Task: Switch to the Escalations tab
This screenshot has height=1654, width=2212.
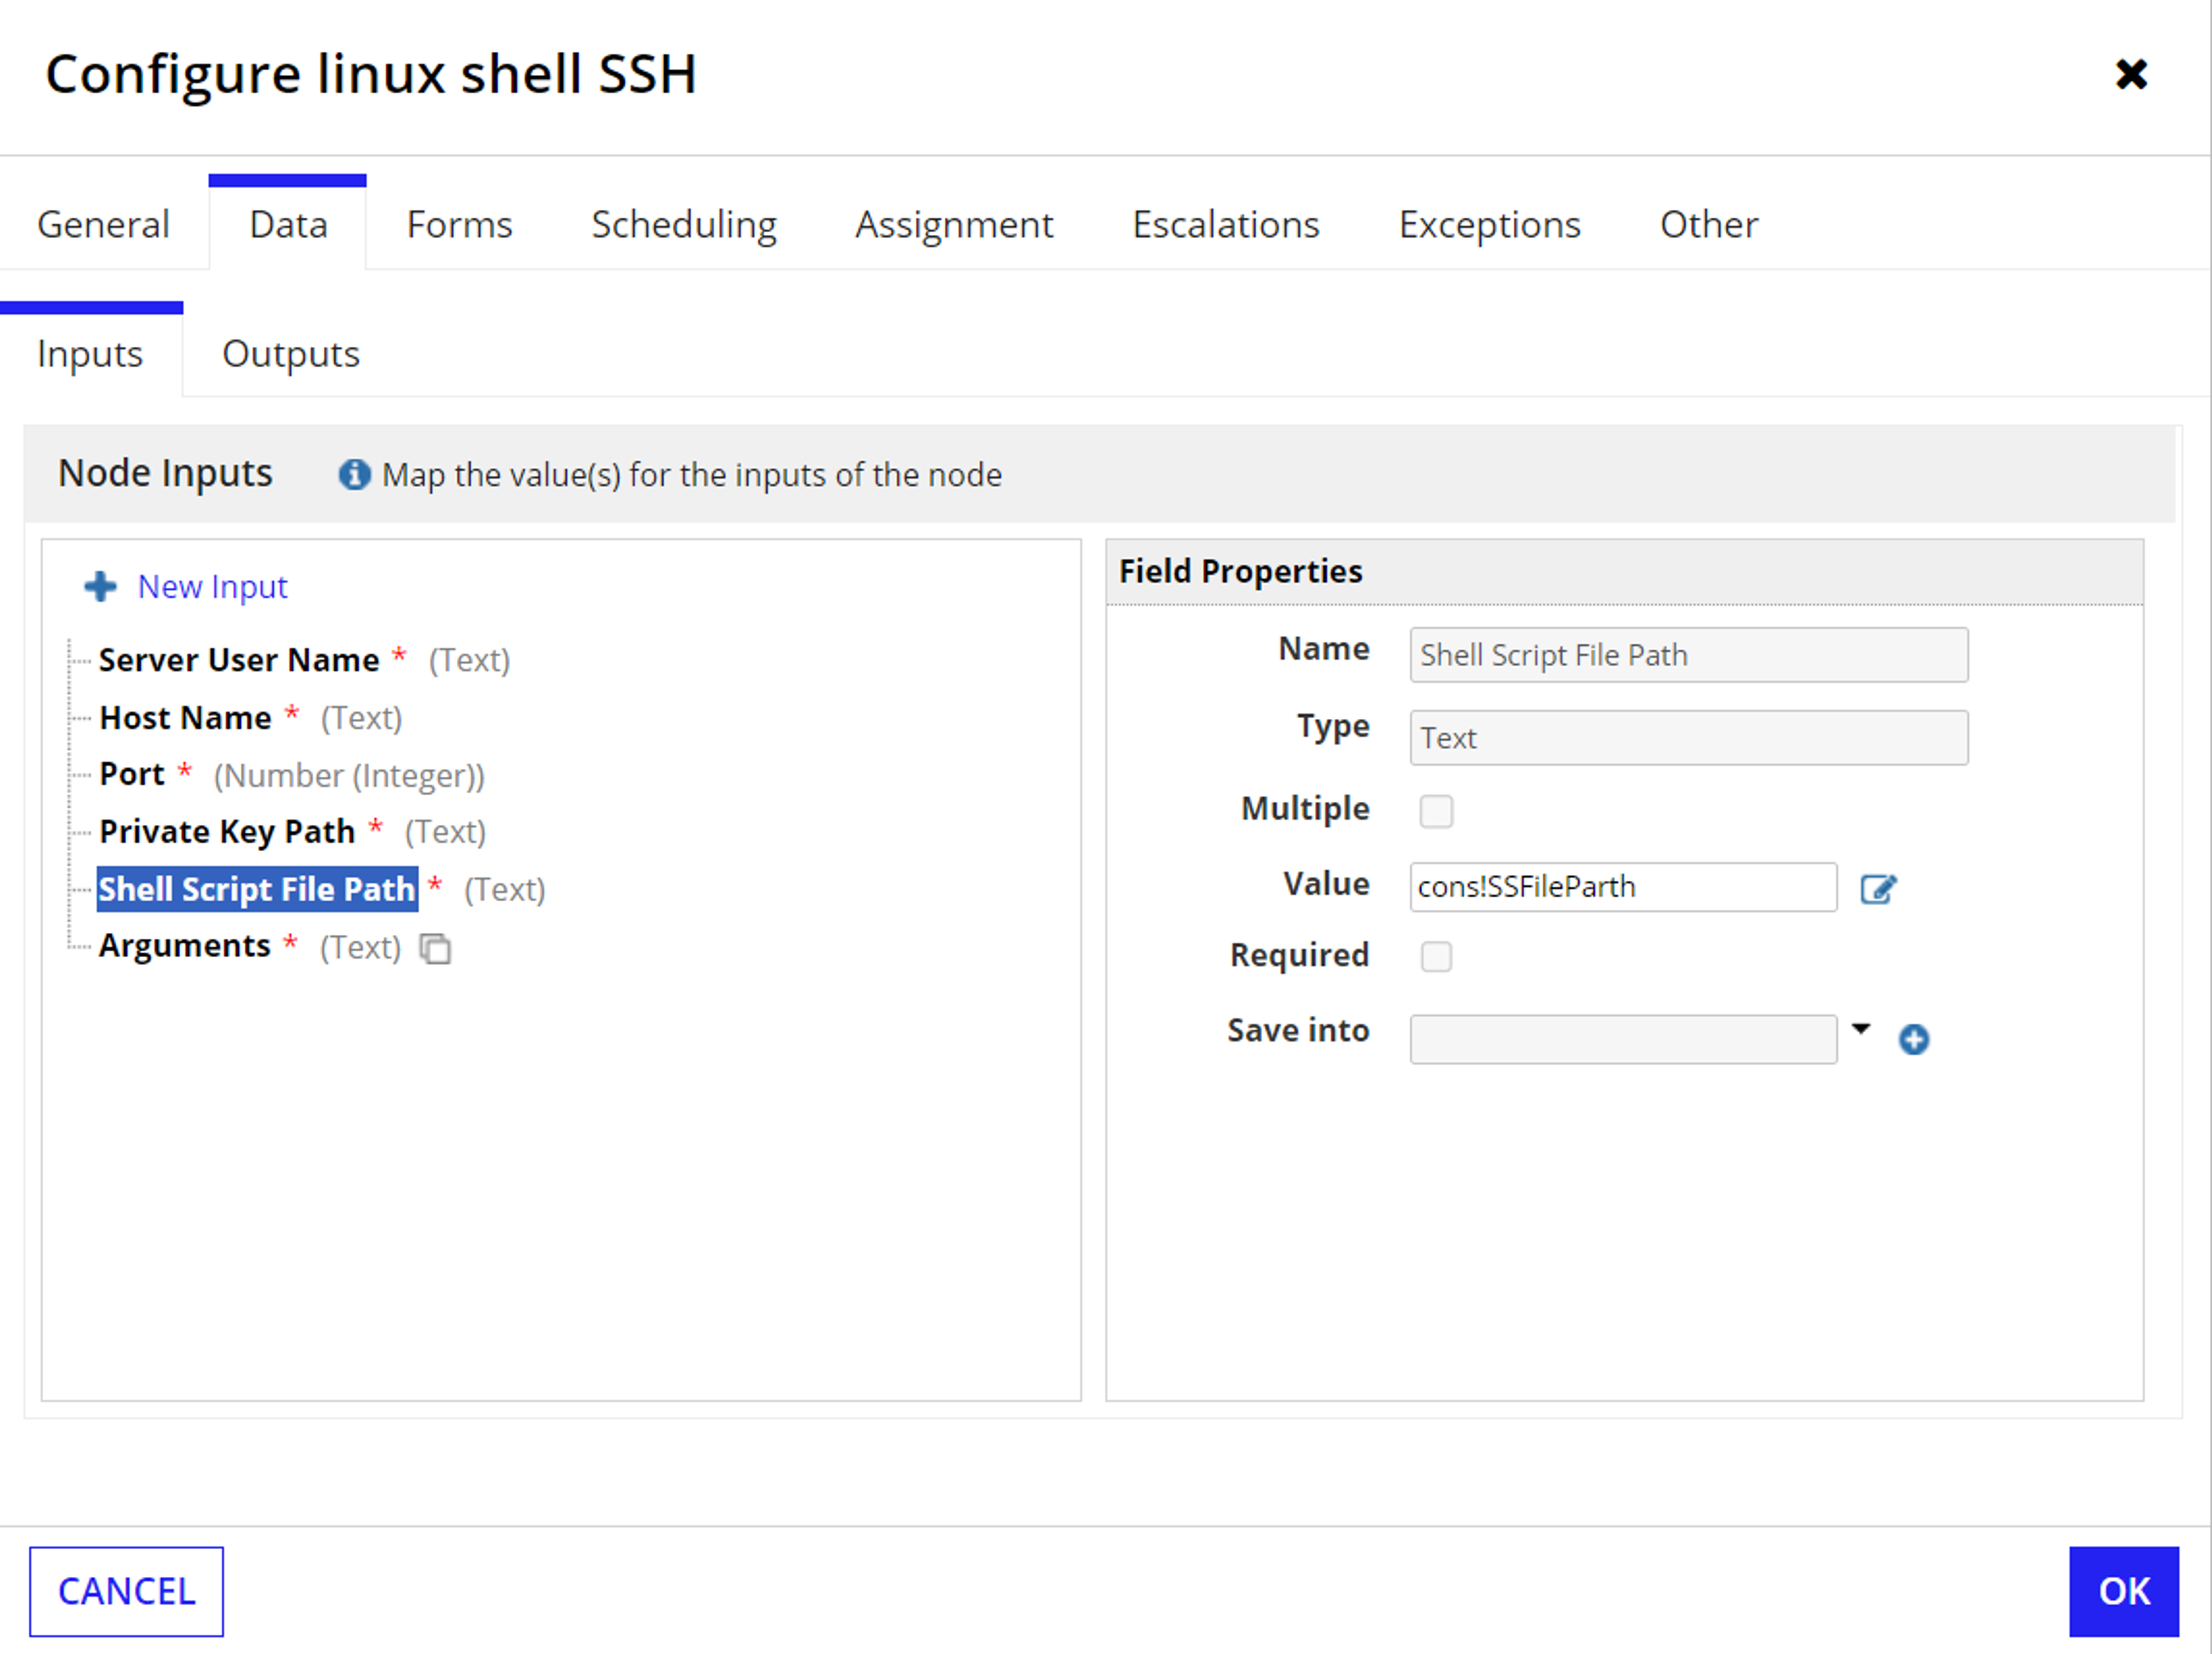Action: pos(1226,224)
